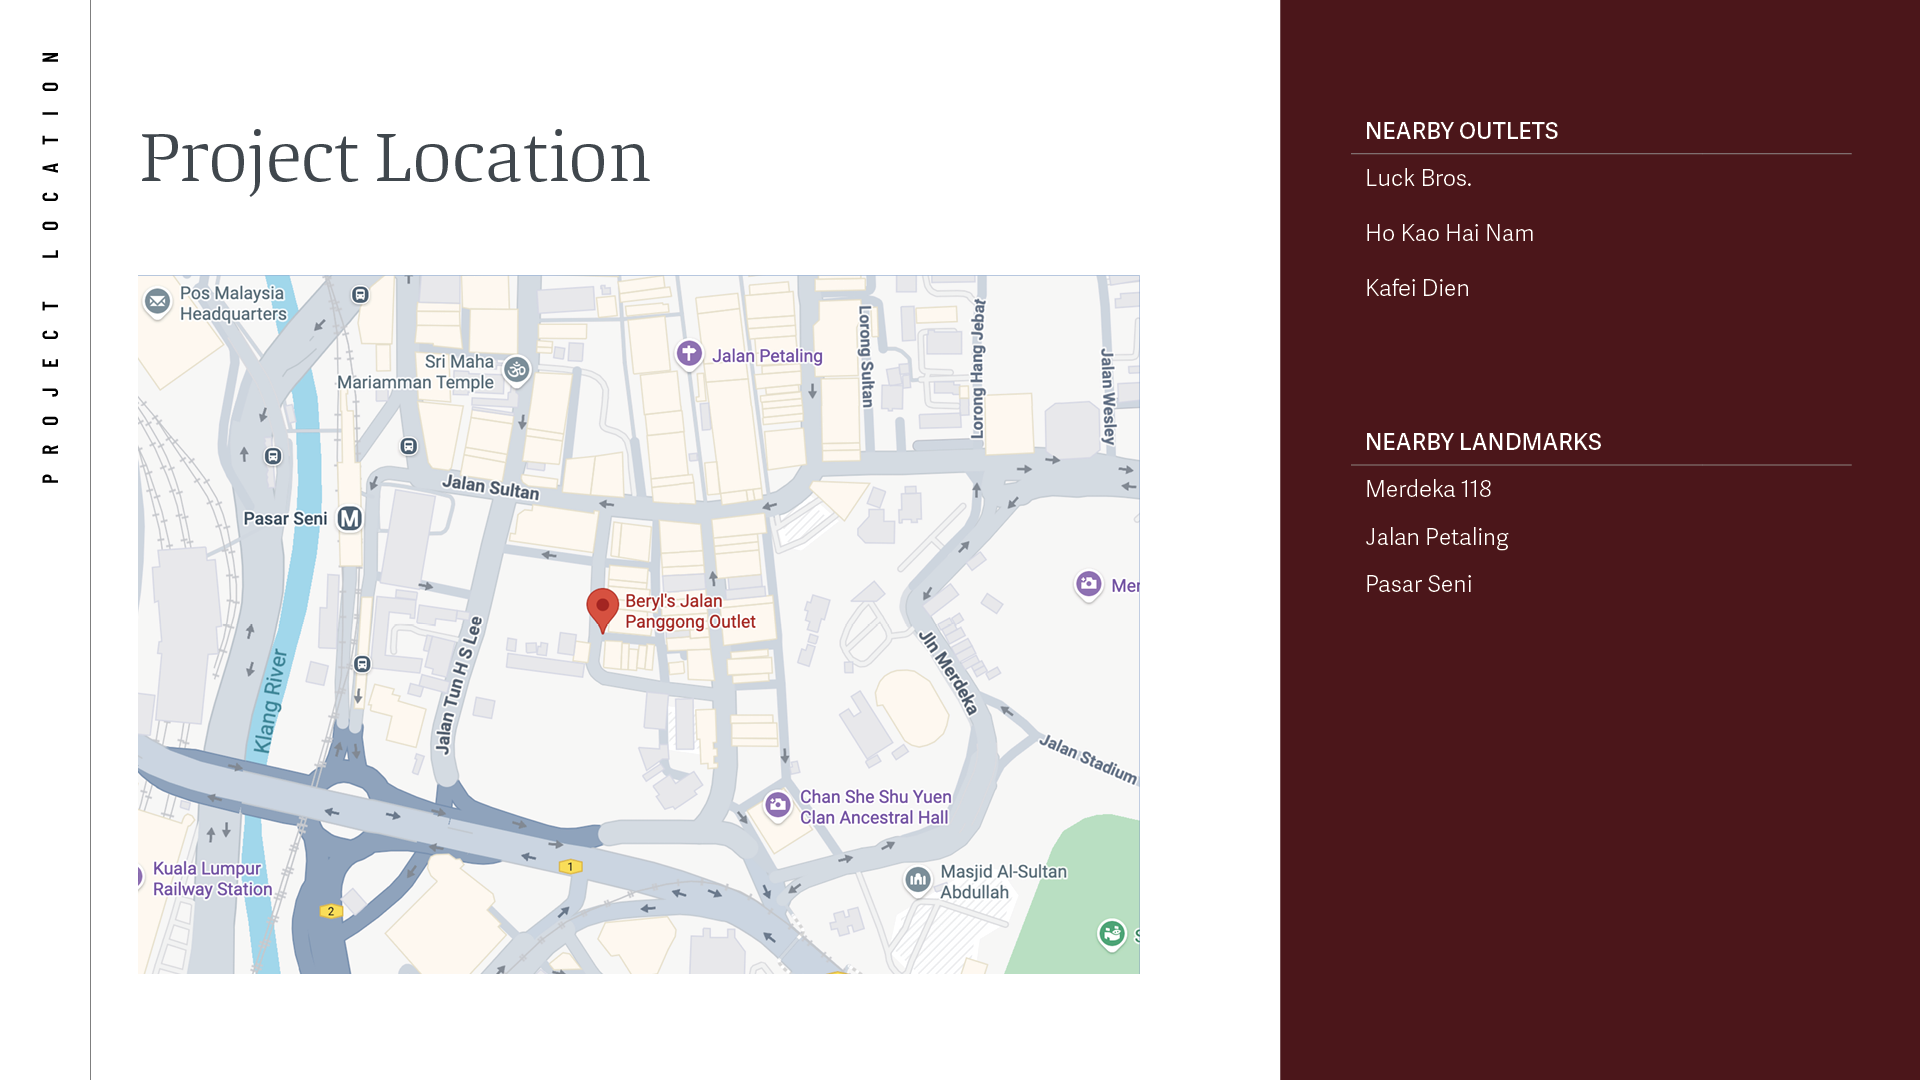The width and height of the screenshot is (1920, 1080).
Task: Click the route 1 highway shield
Action: 570,867
